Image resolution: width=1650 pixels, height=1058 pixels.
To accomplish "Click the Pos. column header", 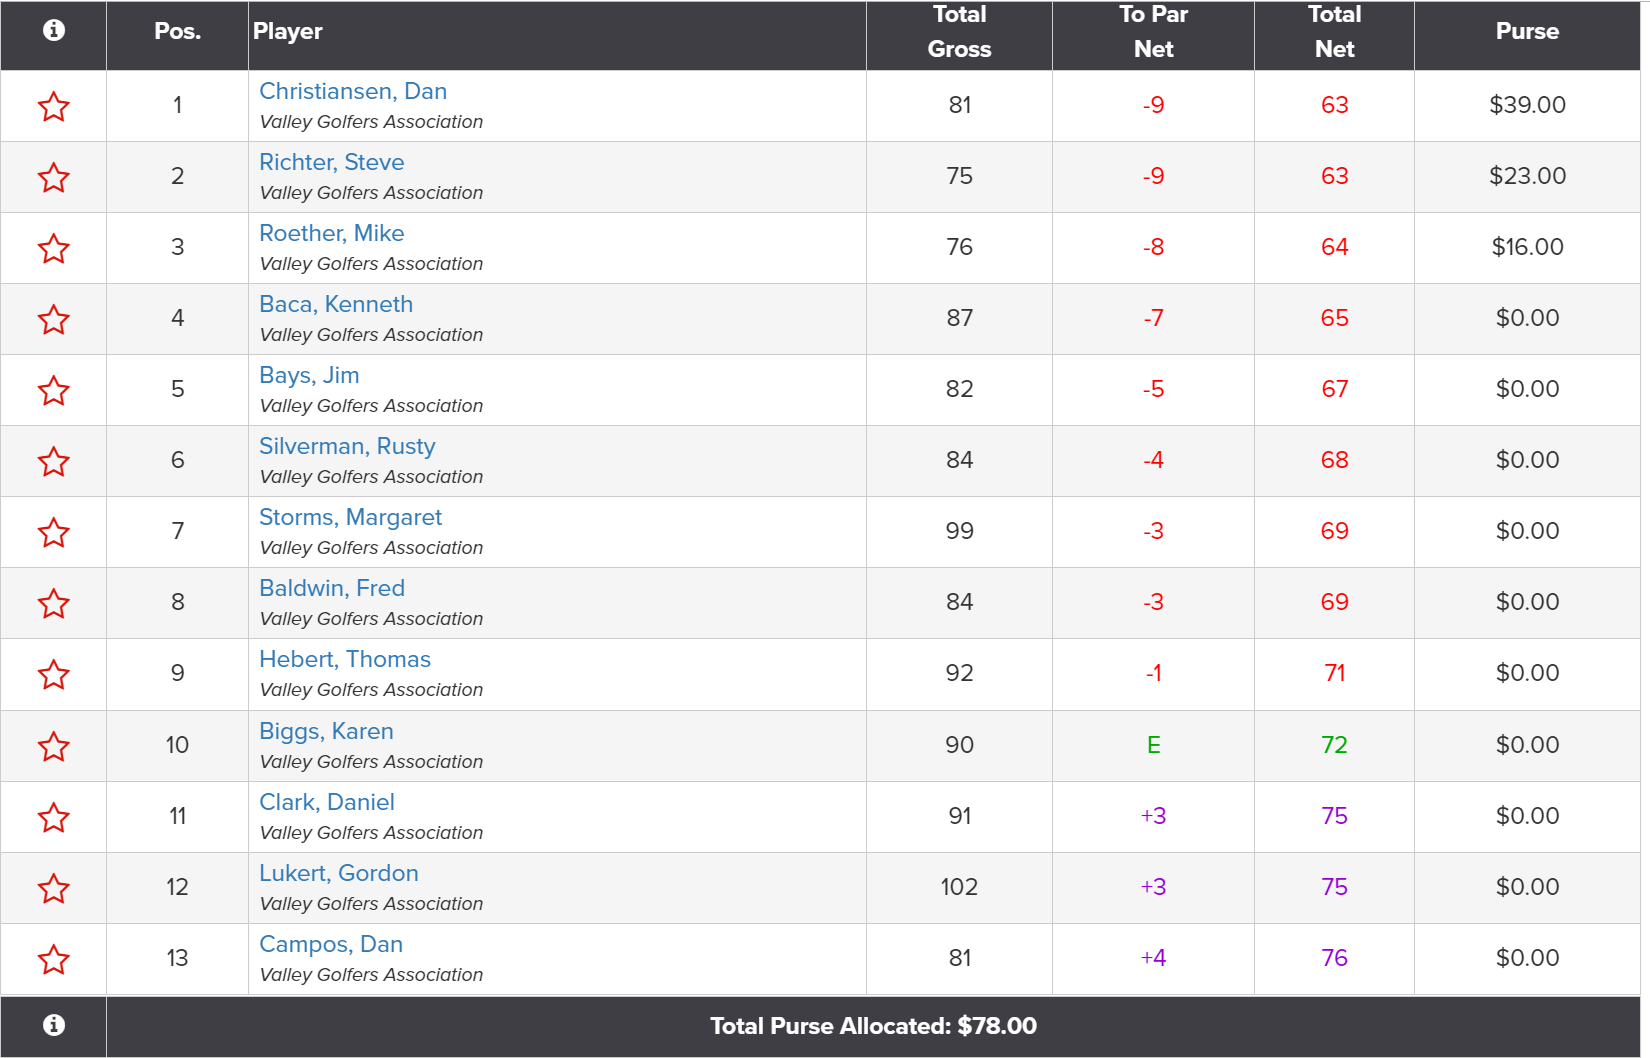I will (x=177, y=31).
